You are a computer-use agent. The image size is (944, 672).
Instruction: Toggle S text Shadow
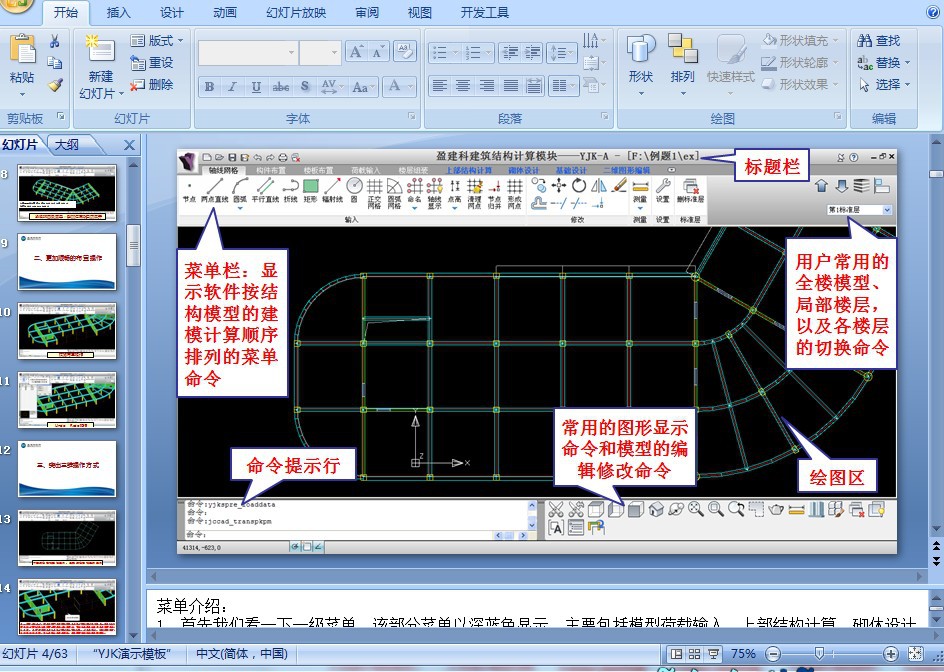(x=305, y=87)
